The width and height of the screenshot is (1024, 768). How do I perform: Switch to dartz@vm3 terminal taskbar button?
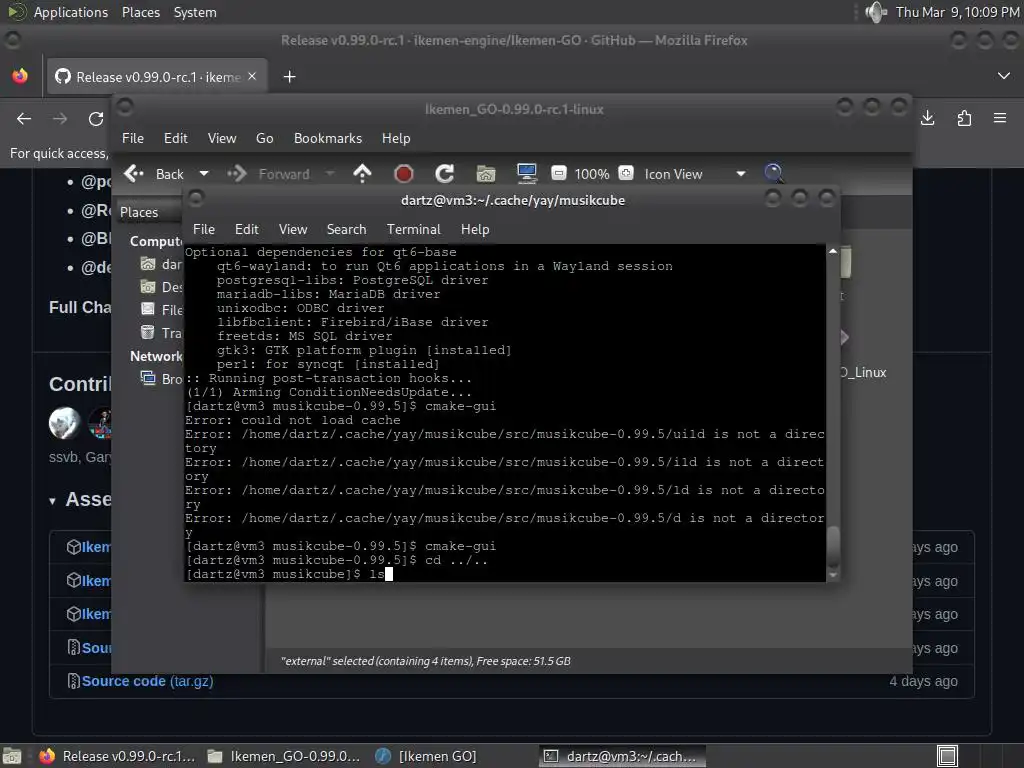click(x=622, y=756)
